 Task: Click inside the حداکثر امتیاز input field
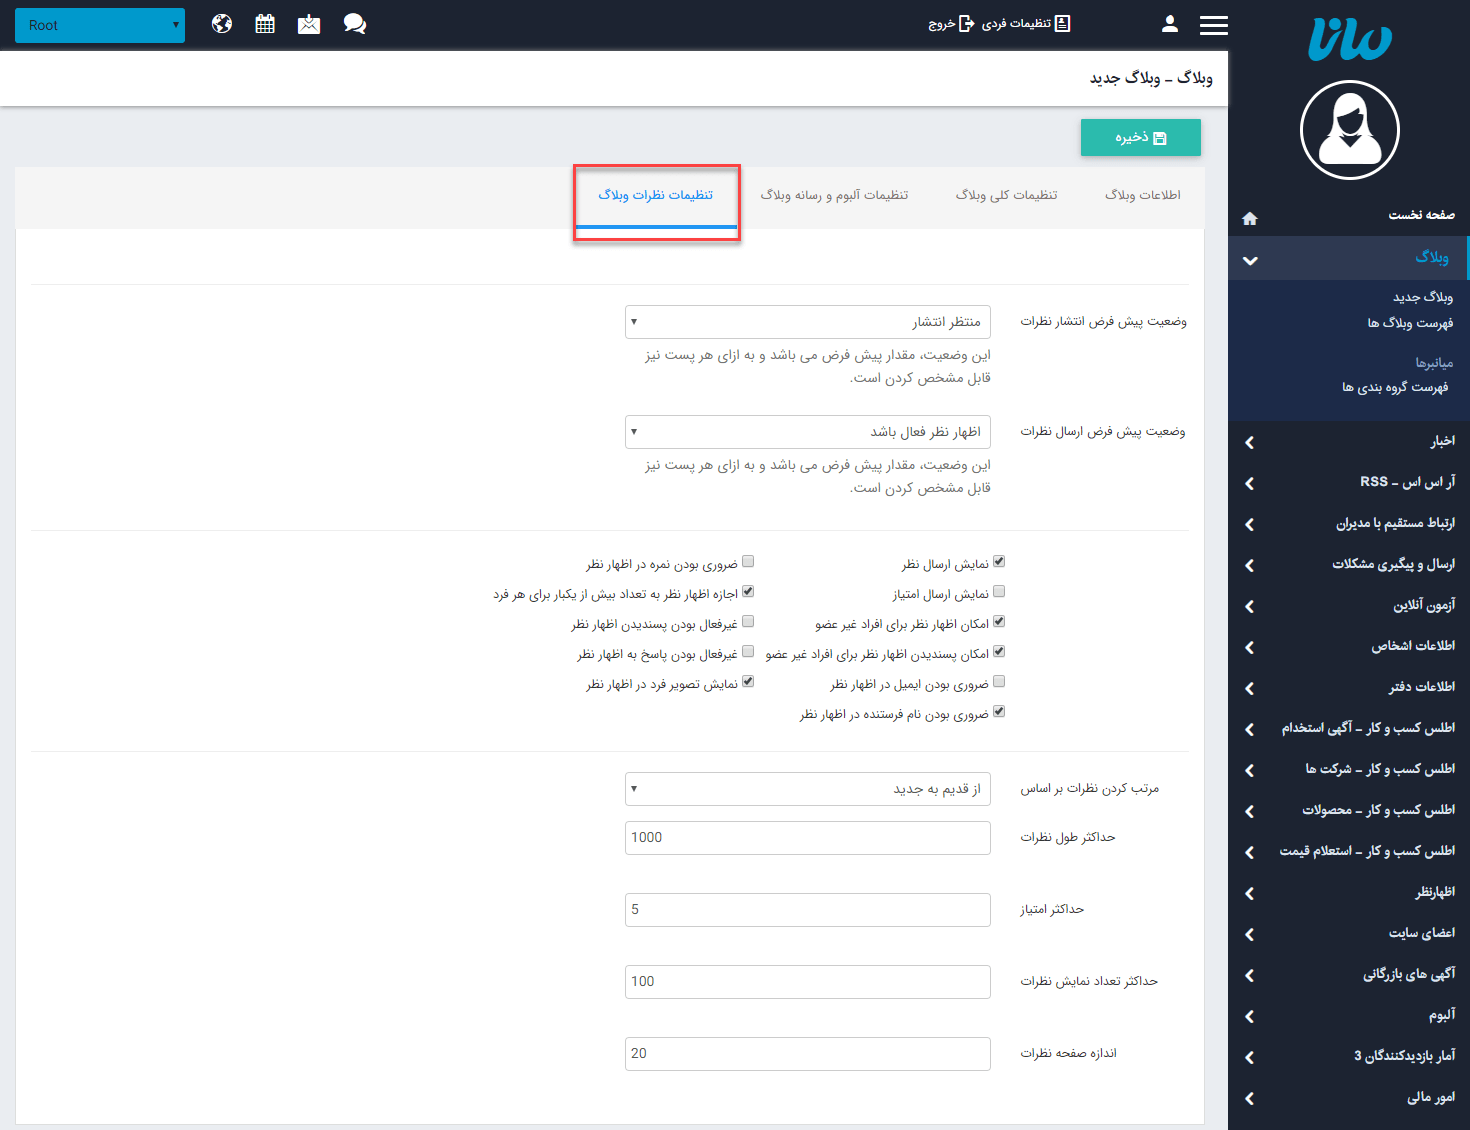tap(807, 909)
